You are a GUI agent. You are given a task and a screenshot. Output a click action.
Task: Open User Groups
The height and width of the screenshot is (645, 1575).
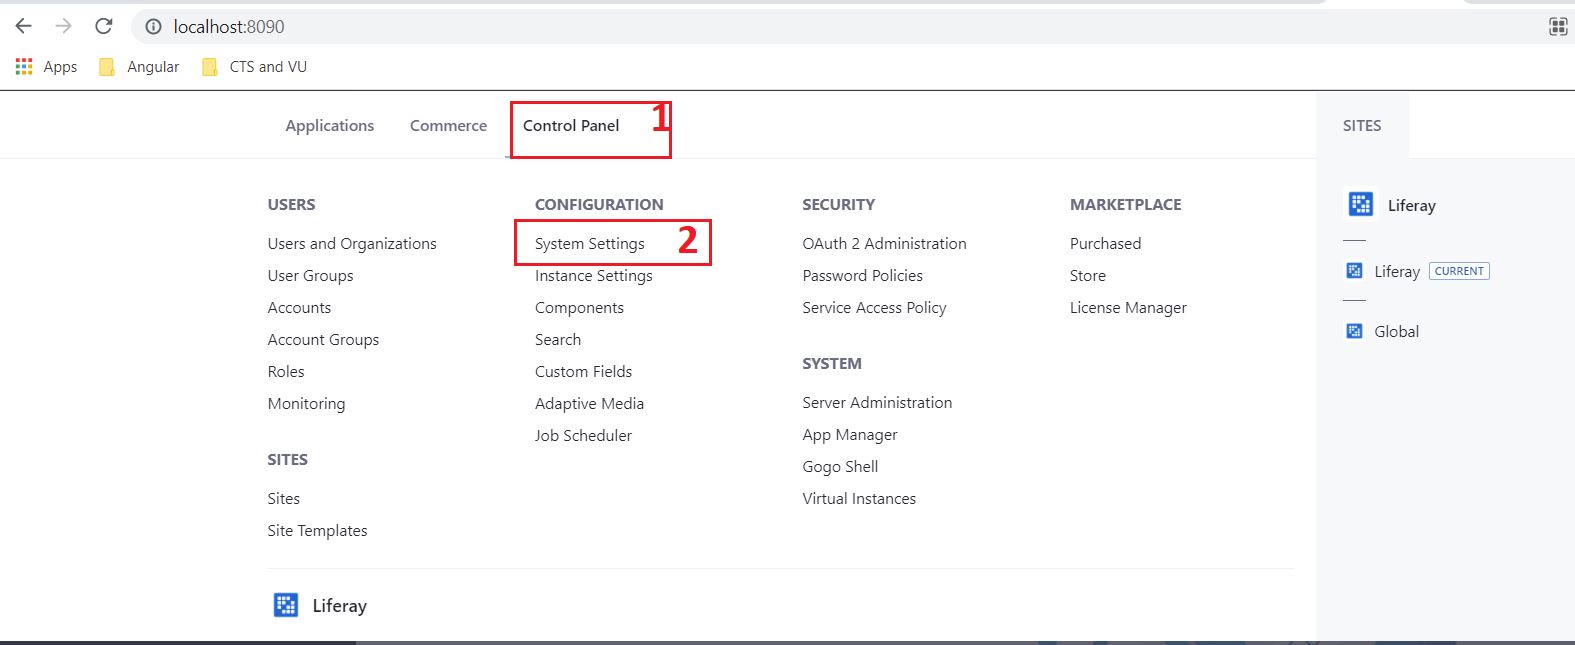click(x=310, y=276)
